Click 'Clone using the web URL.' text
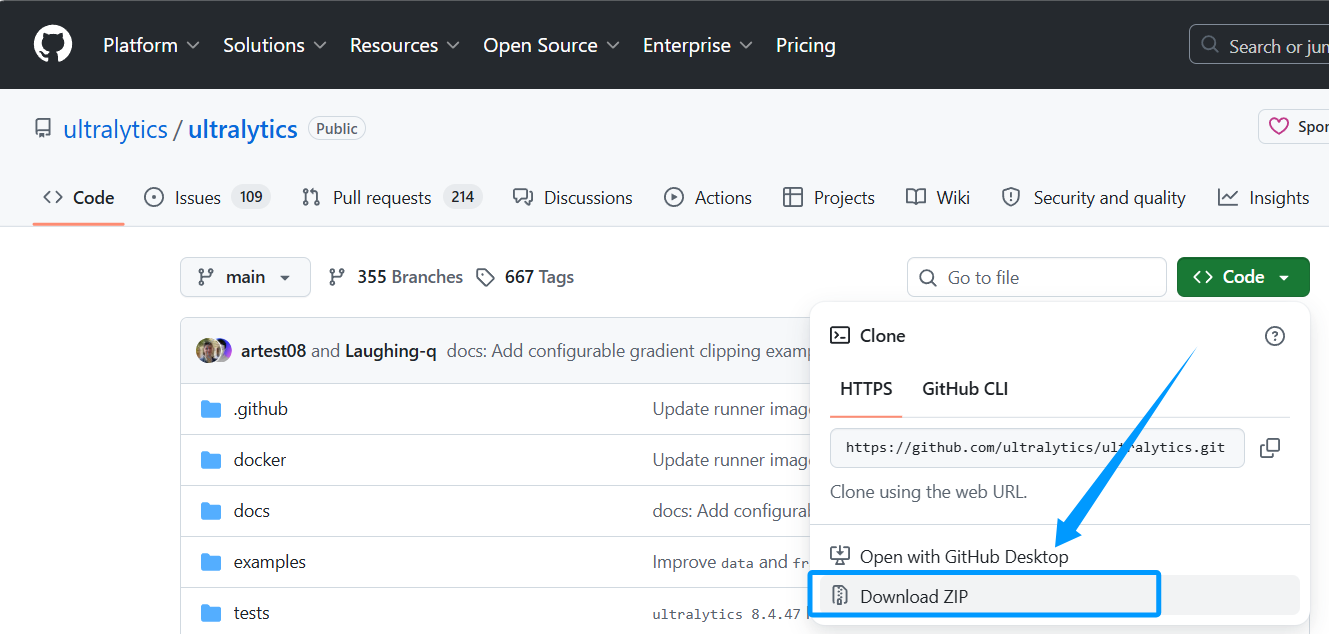 928,492
